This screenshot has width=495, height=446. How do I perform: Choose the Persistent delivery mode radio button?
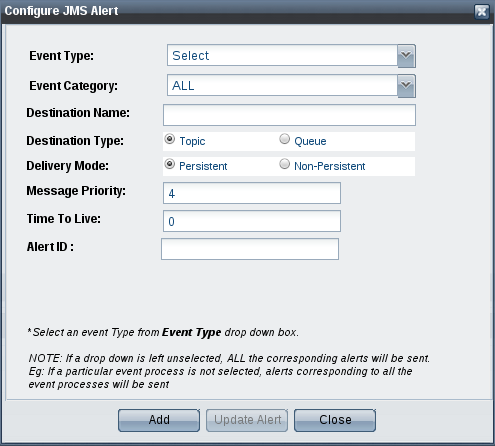tap(170, 164)
